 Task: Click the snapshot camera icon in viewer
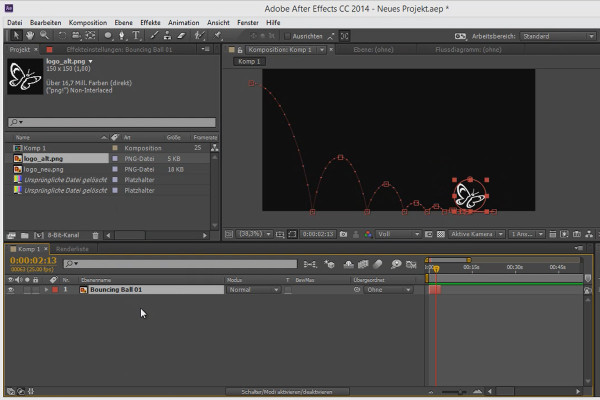(343, 234)
